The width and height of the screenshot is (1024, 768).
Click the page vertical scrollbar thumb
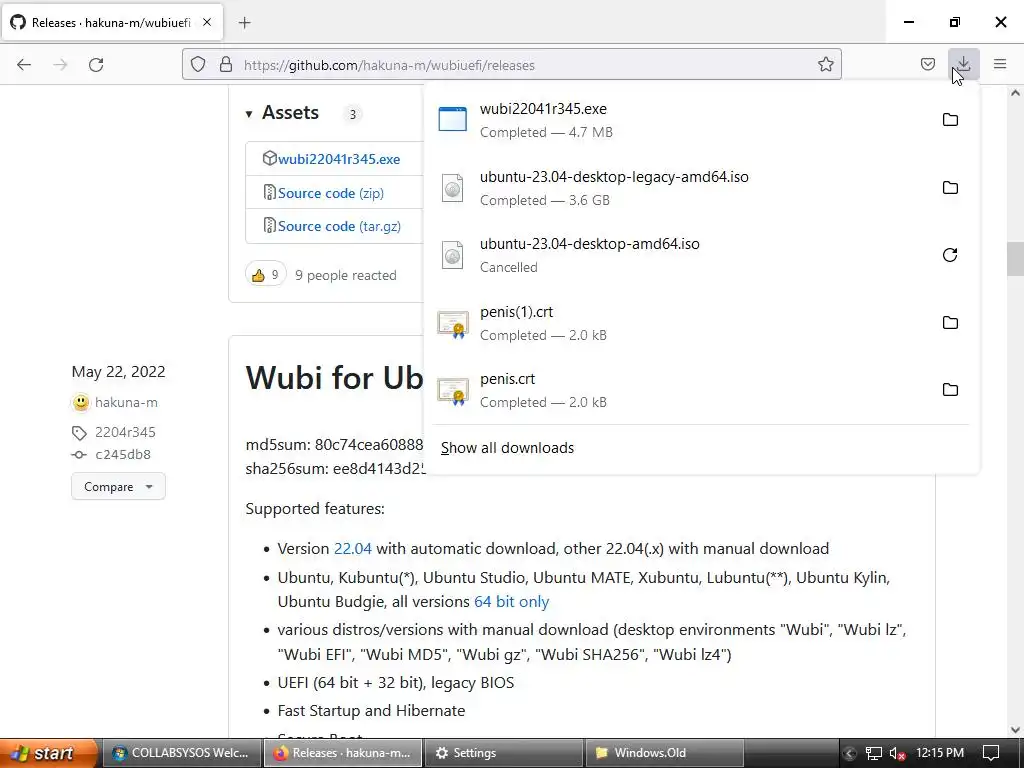coord(1016,259)
